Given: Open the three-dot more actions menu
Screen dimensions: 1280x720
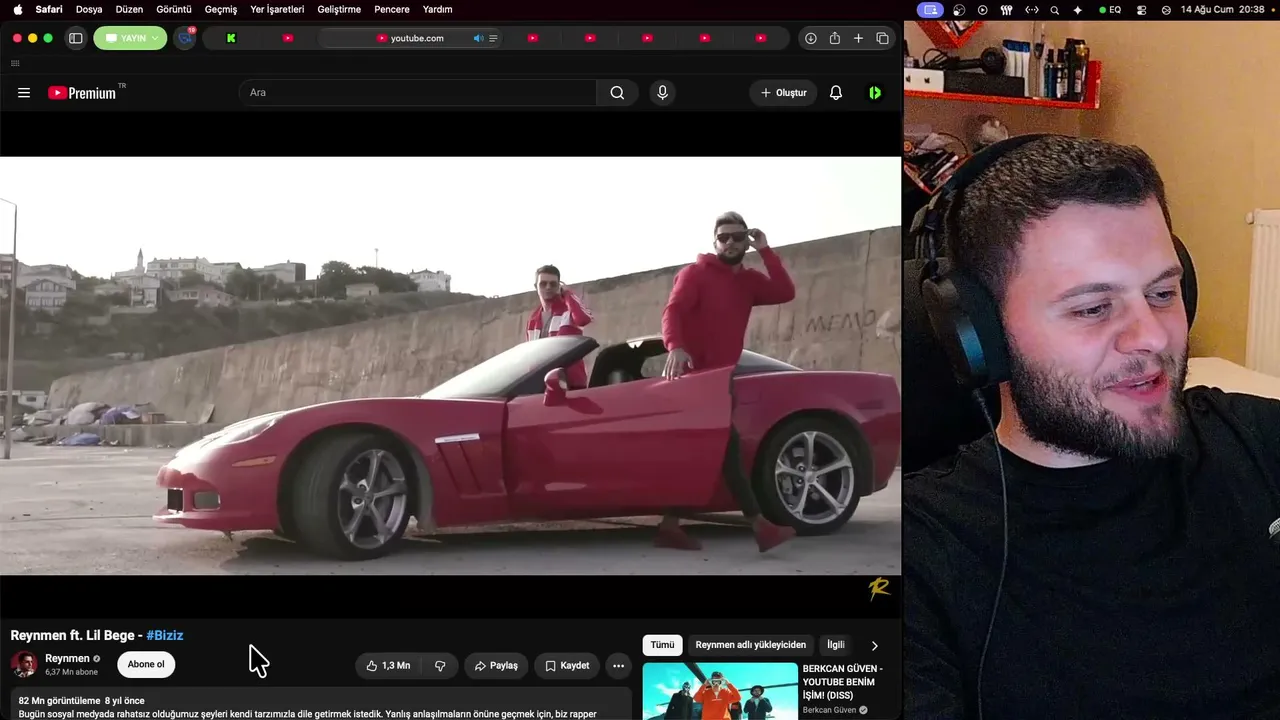Looking at the screenshot, I should point(618,666).
